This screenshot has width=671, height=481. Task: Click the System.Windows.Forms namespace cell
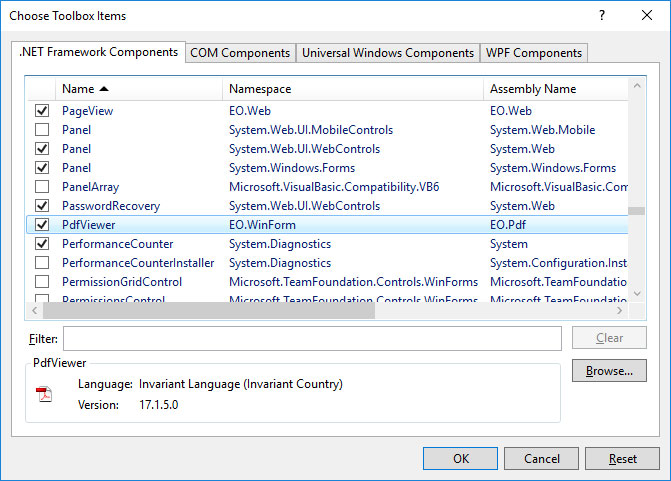[x=292, y=168]
